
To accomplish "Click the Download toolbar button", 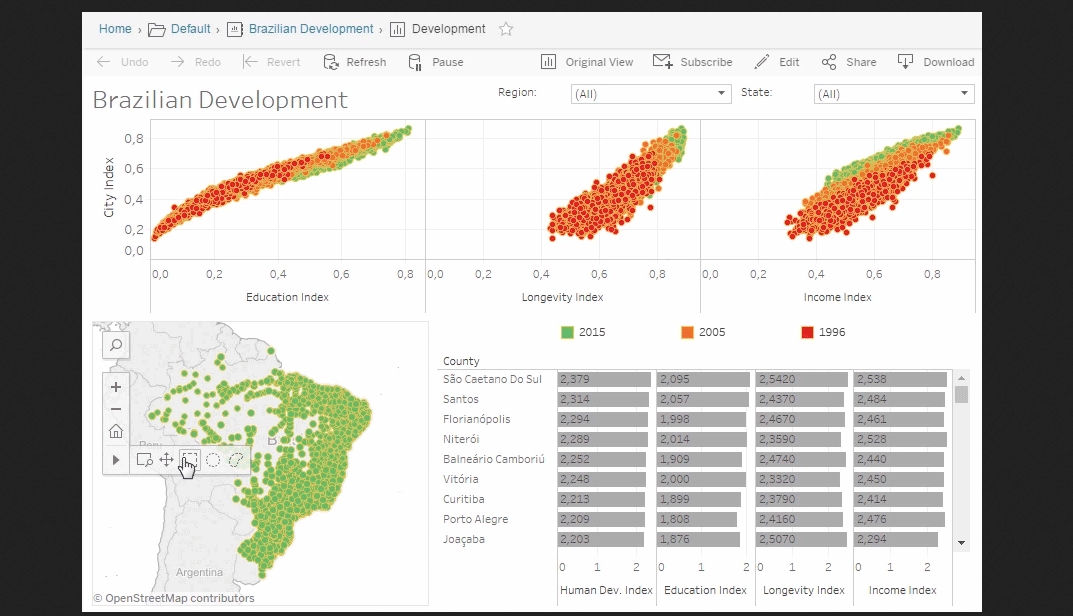I will (x=936, y=62).
